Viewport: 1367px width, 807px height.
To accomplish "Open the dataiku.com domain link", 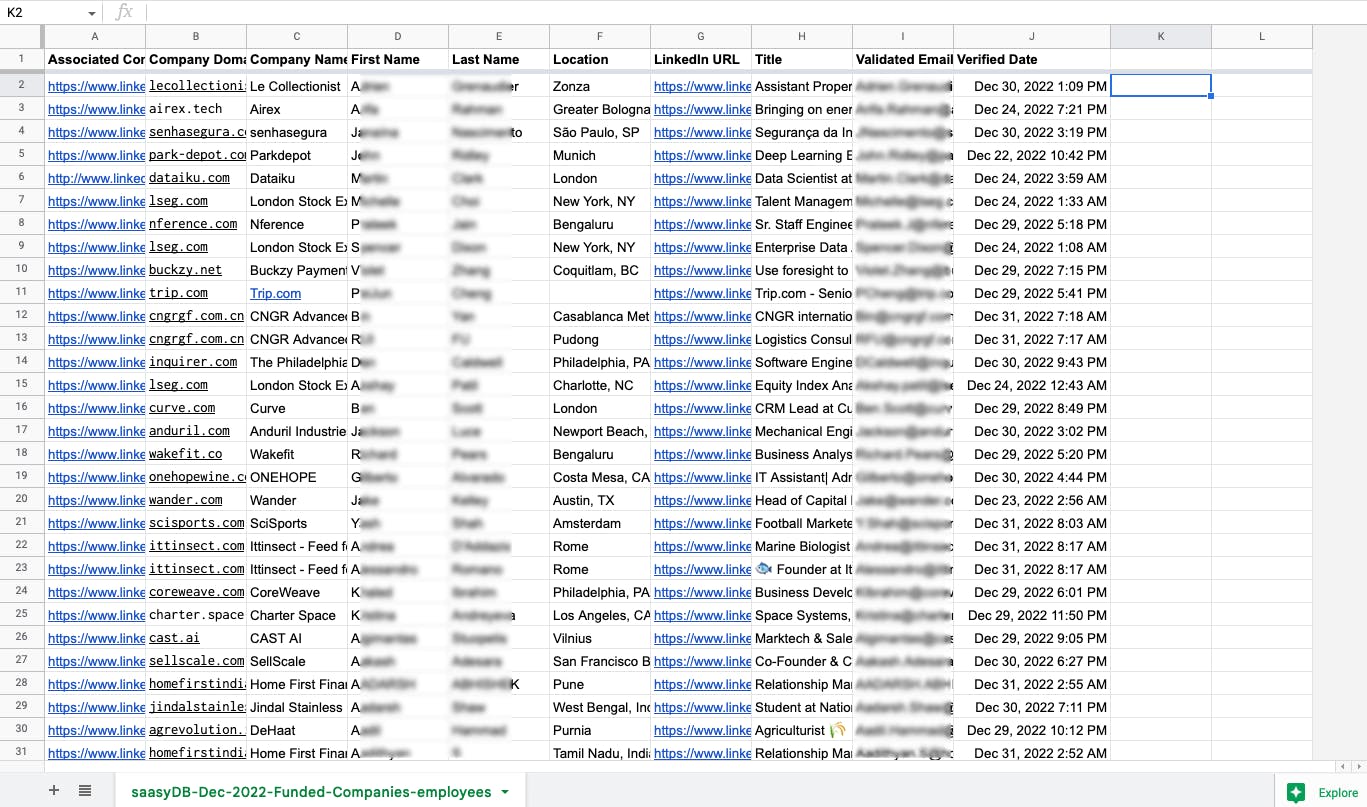I will [190, 178].
